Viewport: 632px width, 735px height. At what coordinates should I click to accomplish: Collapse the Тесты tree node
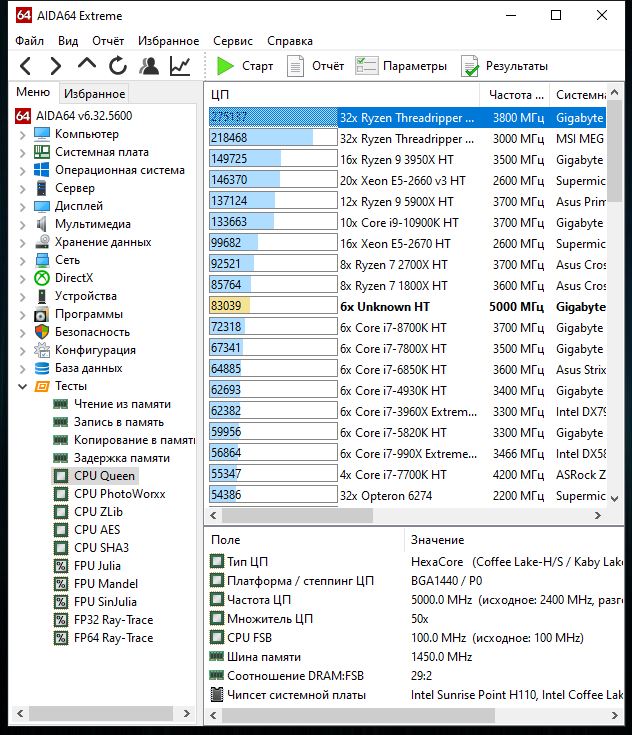pyautogui.click(x=22, y=387)
